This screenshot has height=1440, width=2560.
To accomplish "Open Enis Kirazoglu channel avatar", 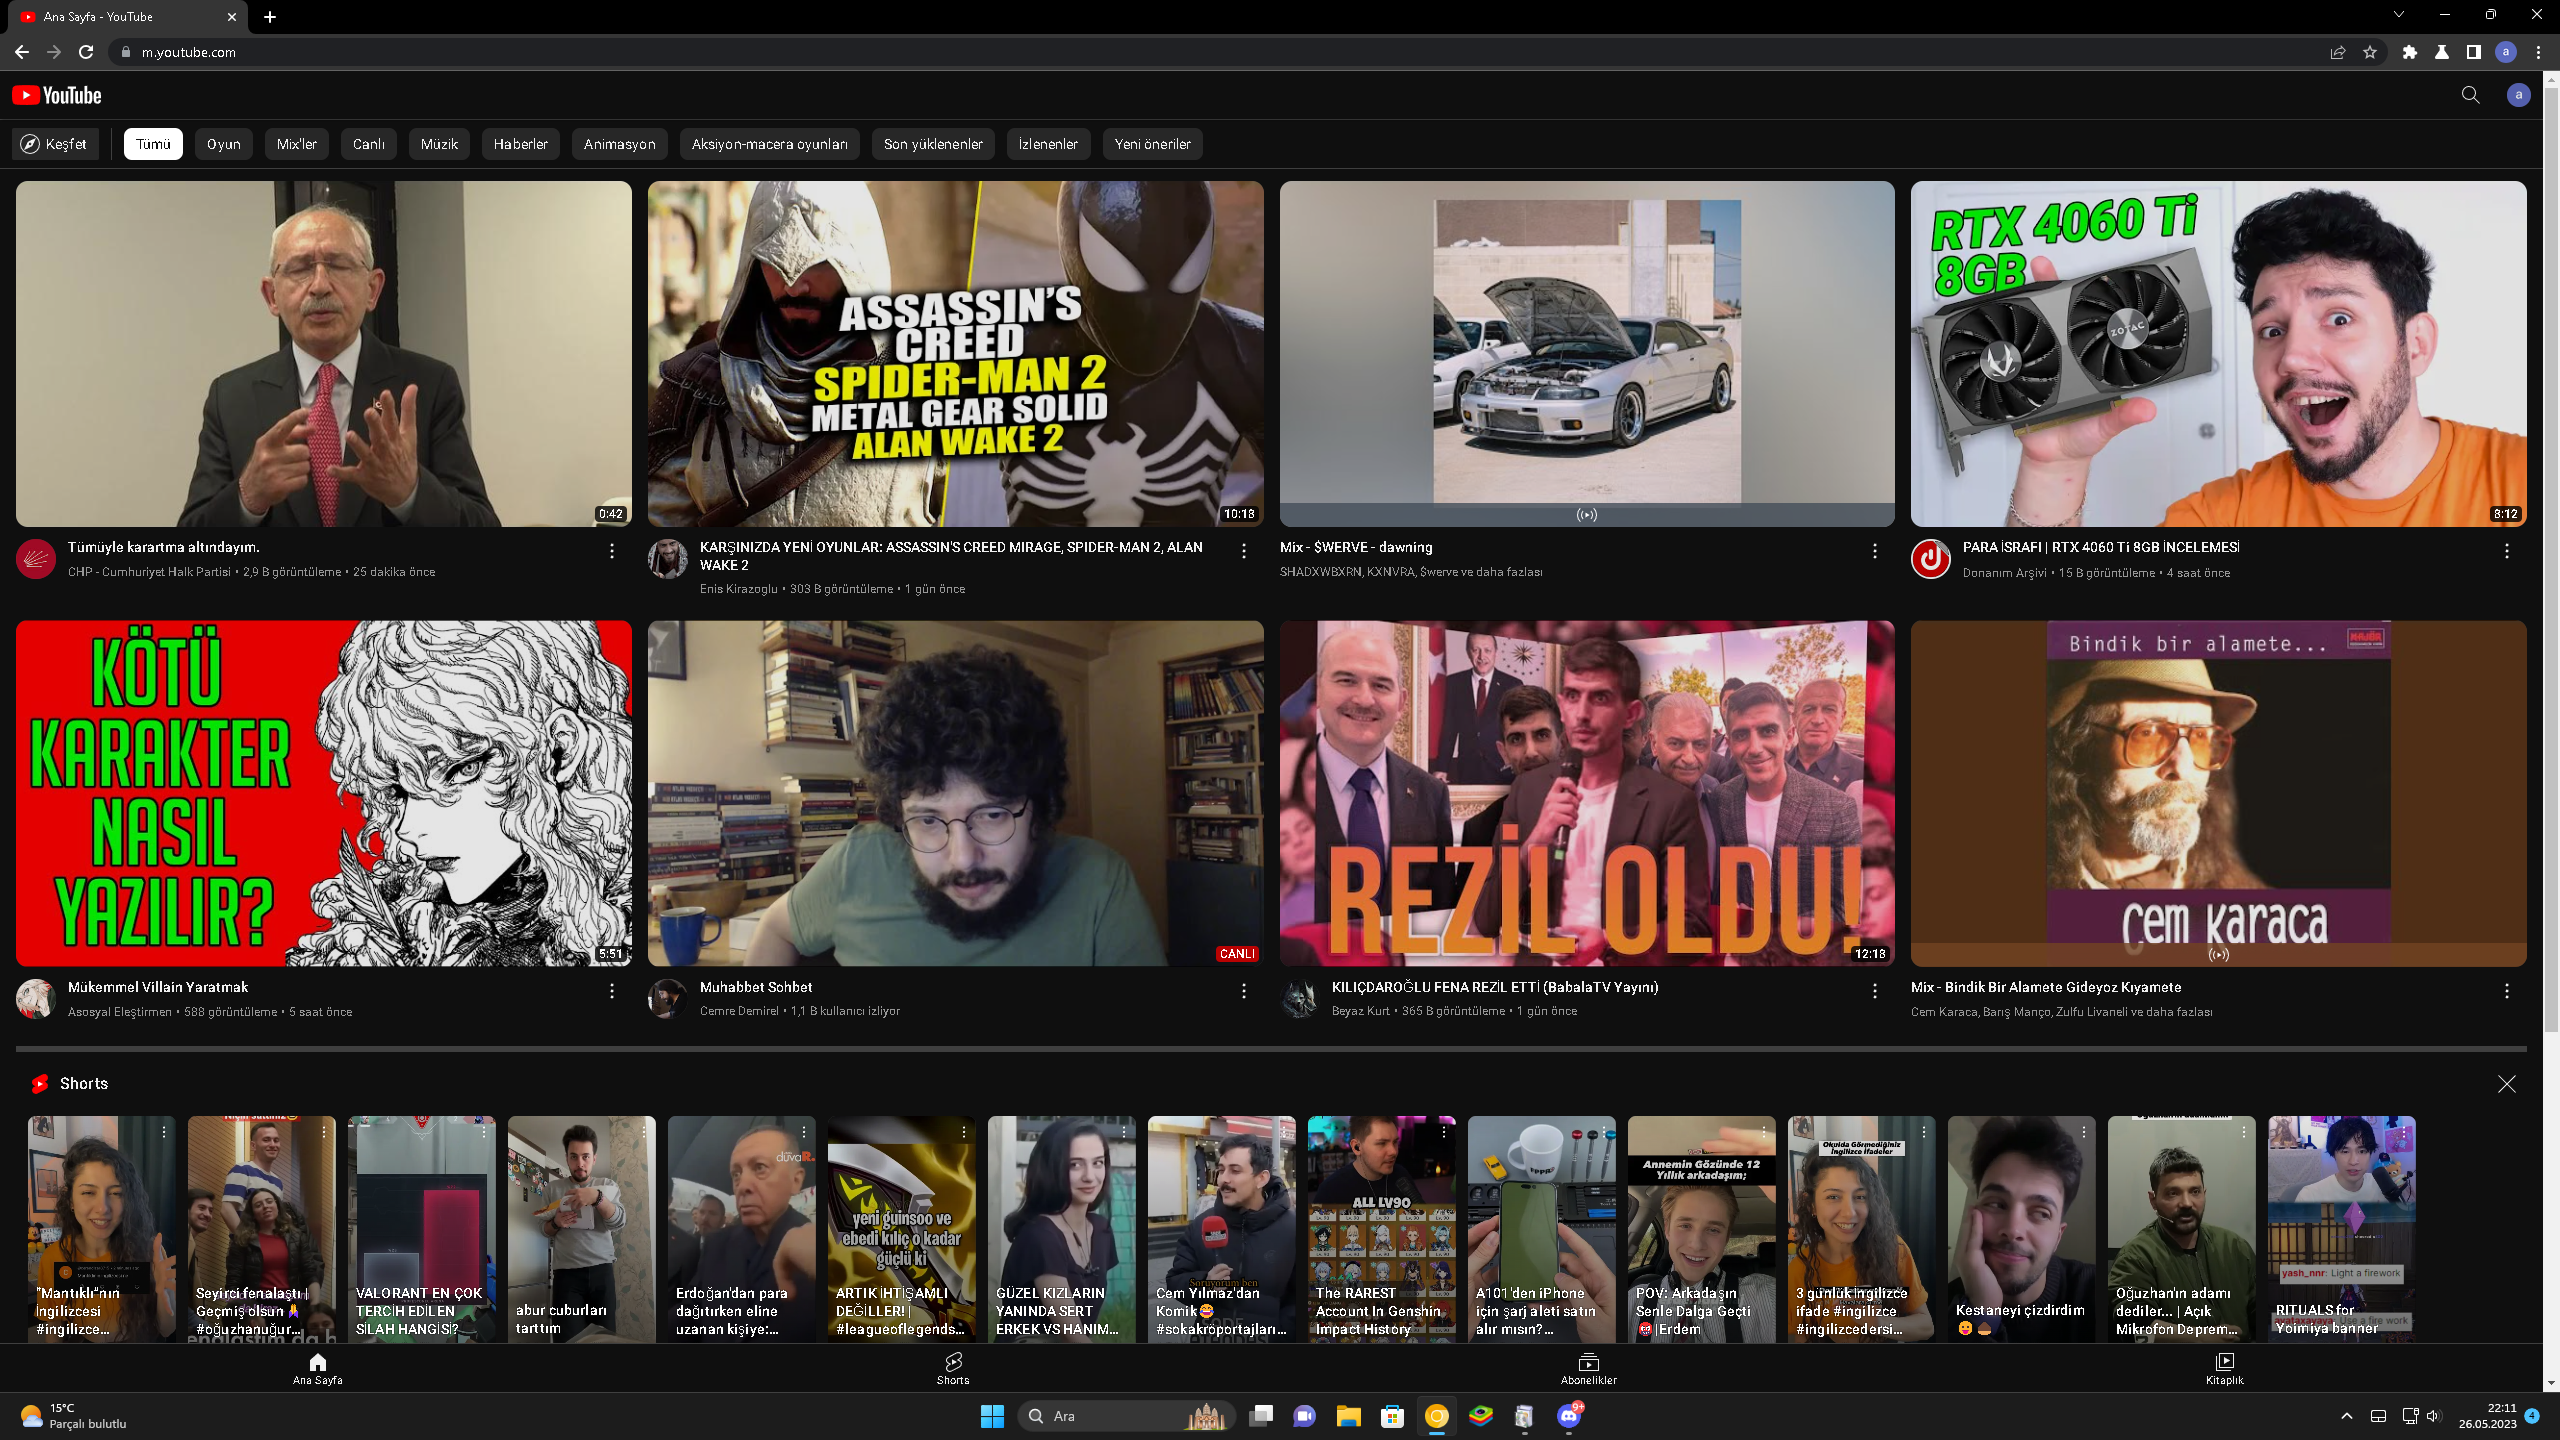I will click(668, 559).
